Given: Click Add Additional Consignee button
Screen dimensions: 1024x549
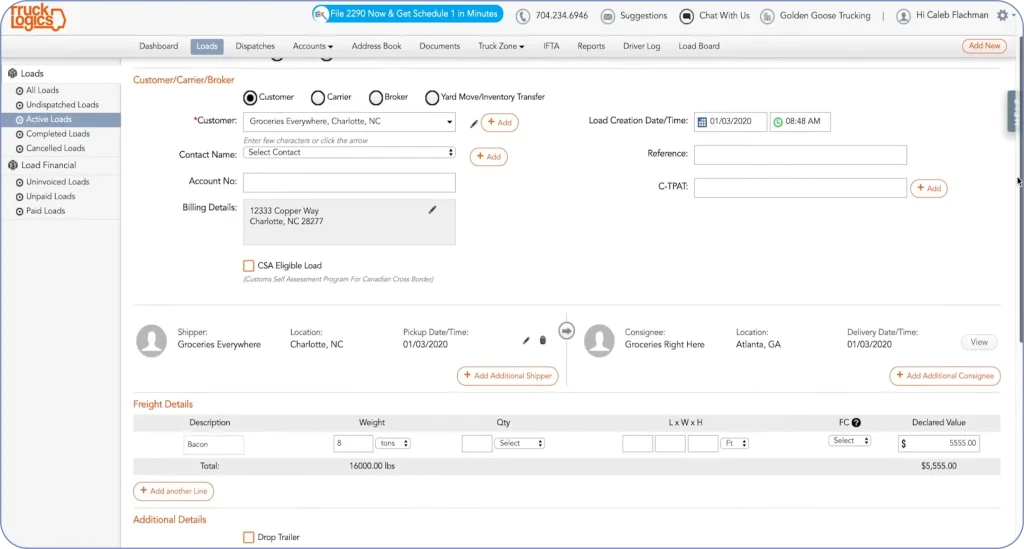Looking at the screenshot, I should (x=944, y=376).
